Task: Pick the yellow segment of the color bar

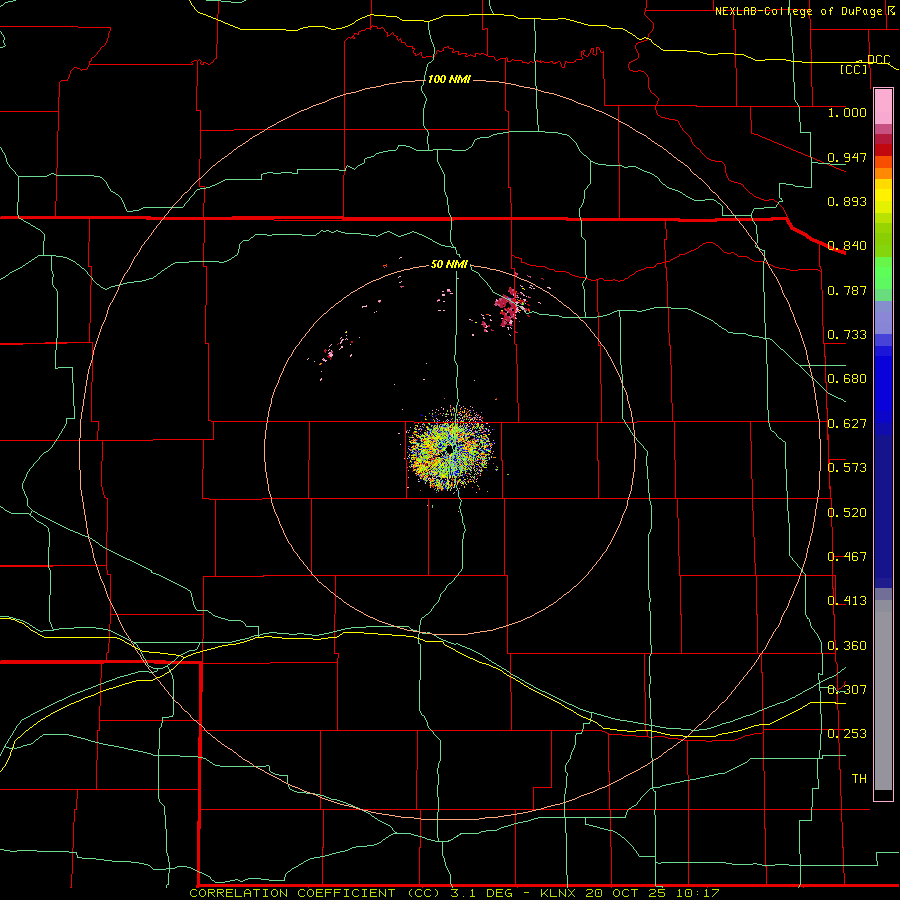Action: (883, 197)
